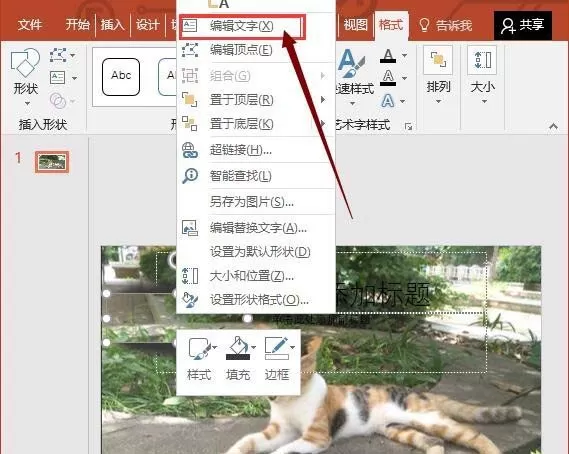Click the 组合(G) context menu entry
Screen dimensions: 569x454
pos(255,76)
